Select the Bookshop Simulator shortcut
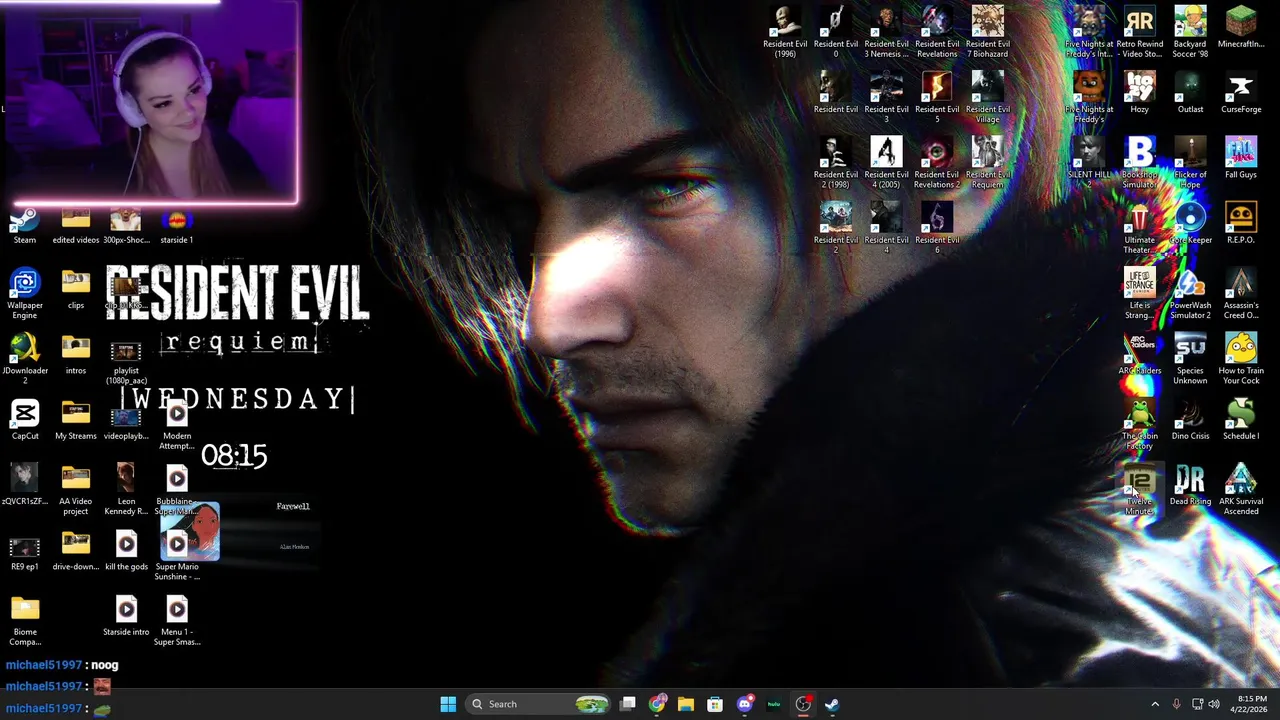 coord(1140,163)
